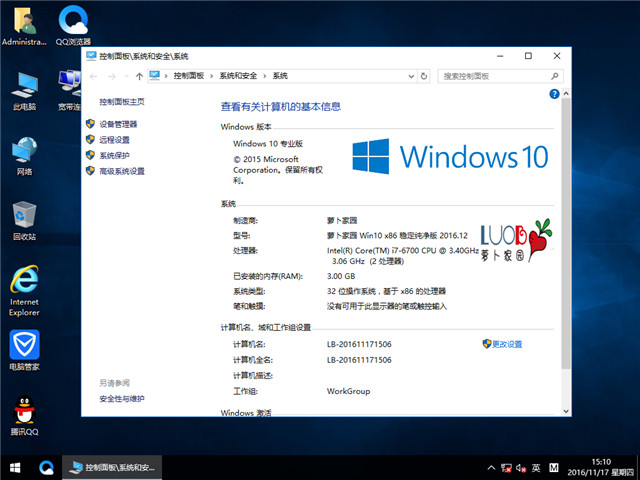Switch the 英 input language indicator
This screenshot has height=480, width=640.
tap(536, 468)
